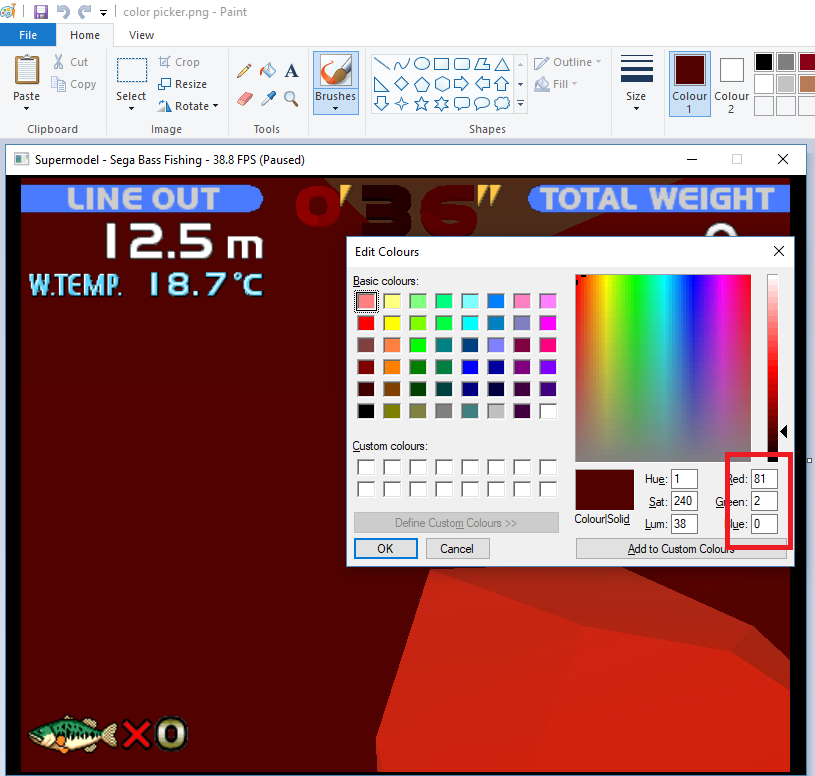Click the Hue input field
The width and height of the screenshot is (815, 776).
[684, 479]
